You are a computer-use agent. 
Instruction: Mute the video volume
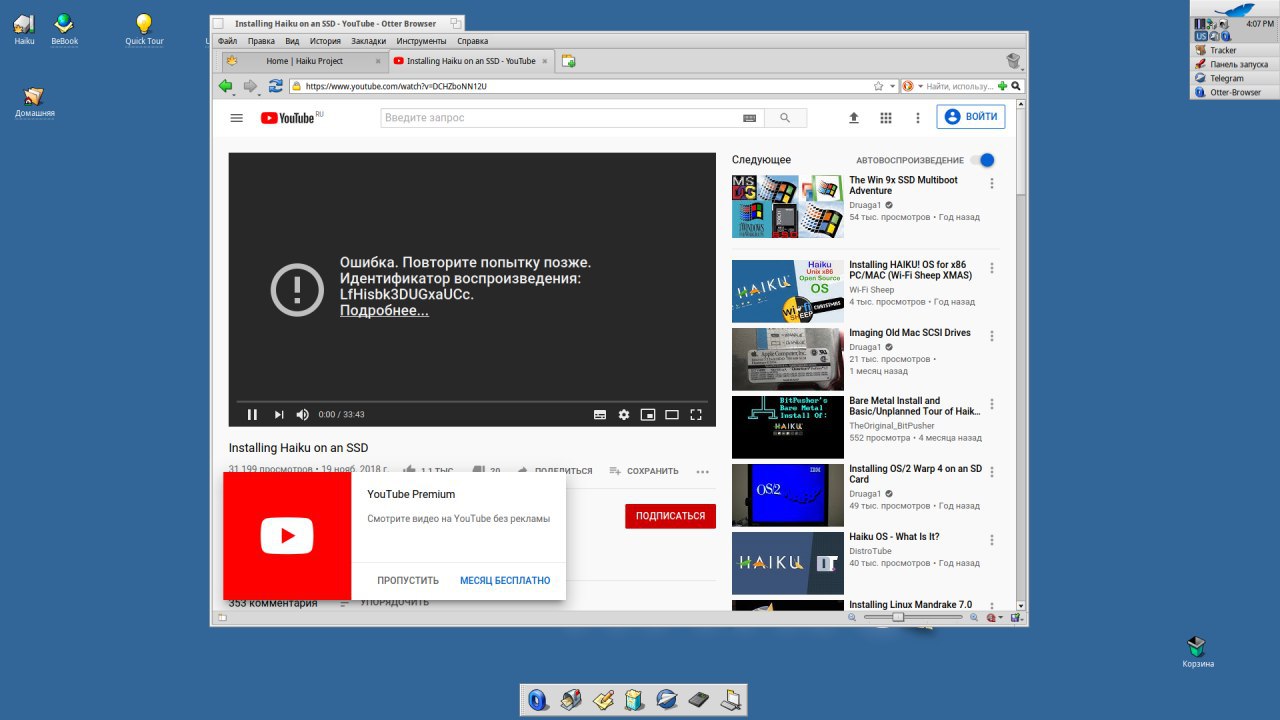click(x=303, y=414)
